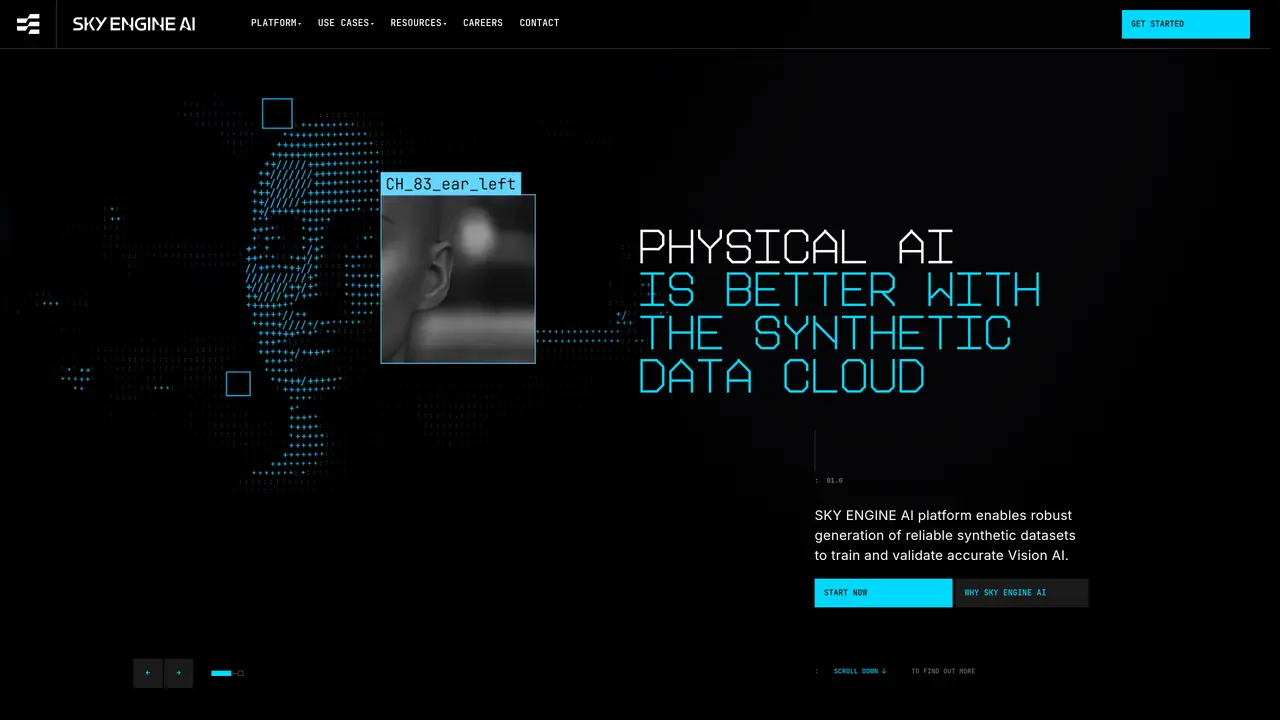
Task: Click the striped Sky Engine logo icon
Action: tap(28, 24)
